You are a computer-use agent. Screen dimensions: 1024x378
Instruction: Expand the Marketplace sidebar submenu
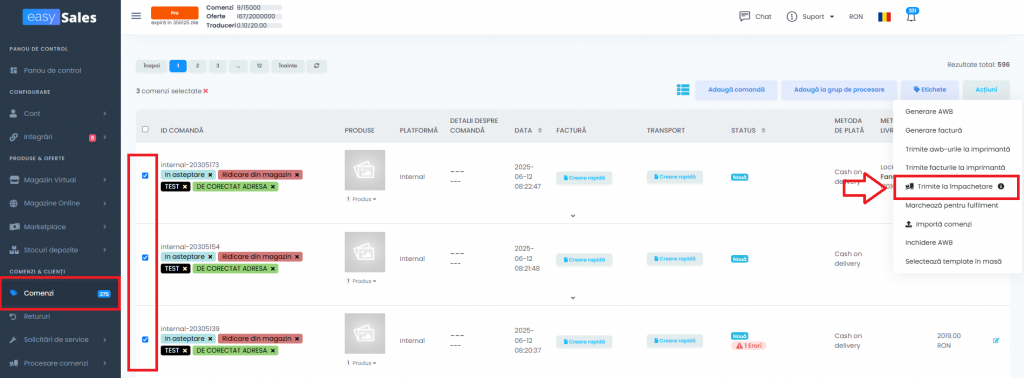point(104,227)
